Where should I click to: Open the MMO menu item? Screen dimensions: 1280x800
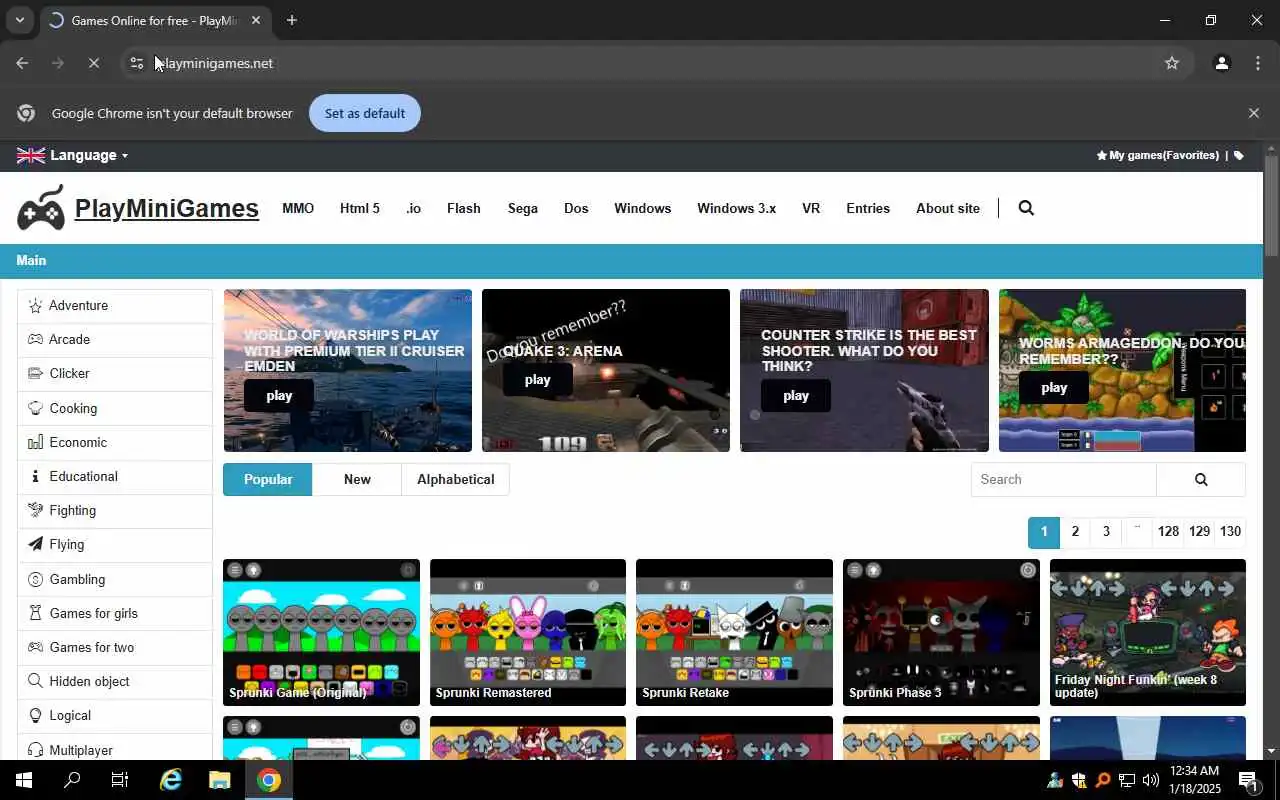click(298, 208)
